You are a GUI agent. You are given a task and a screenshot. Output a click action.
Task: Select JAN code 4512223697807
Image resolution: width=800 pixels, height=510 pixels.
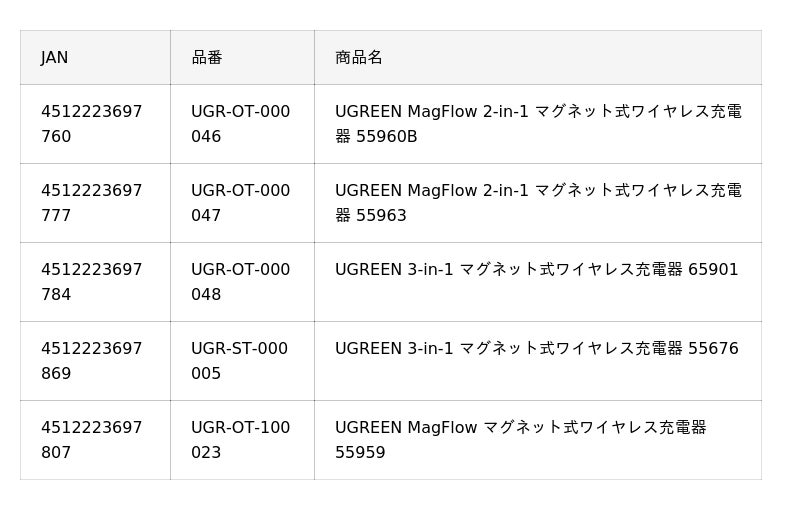[x=91, y=440]
